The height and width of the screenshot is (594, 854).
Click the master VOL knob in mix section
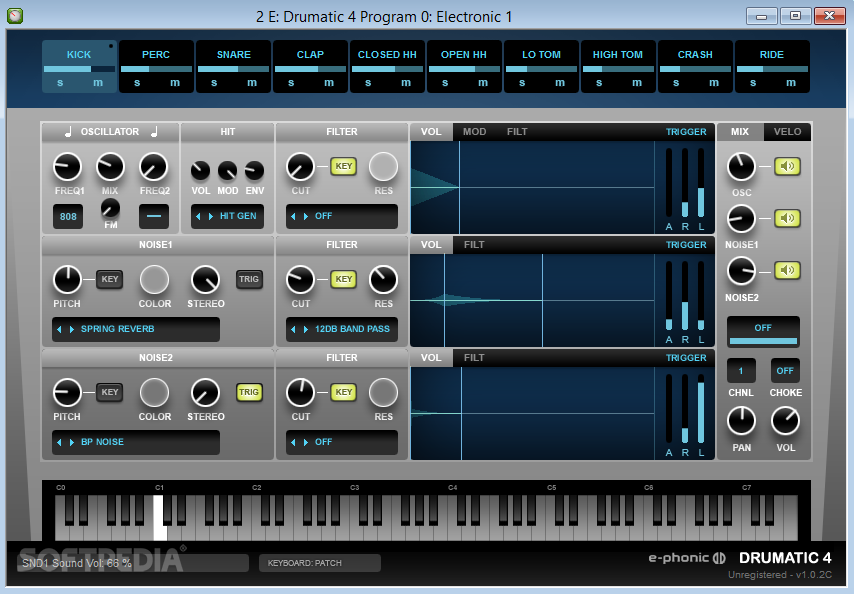785,421
